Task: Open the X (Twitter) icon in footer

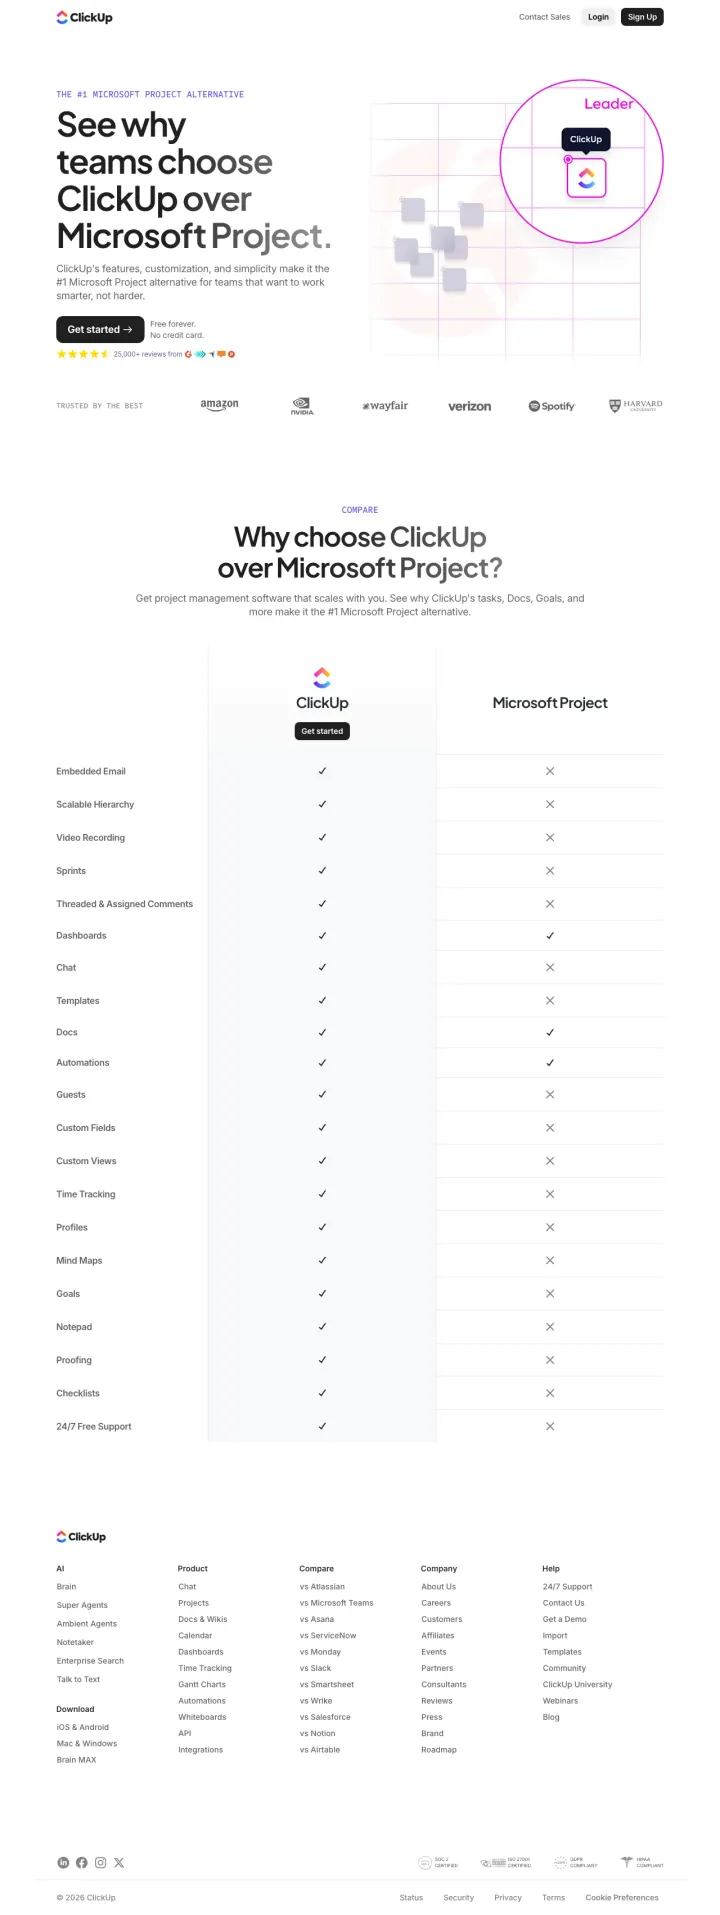Action: tap(119, 1862)
